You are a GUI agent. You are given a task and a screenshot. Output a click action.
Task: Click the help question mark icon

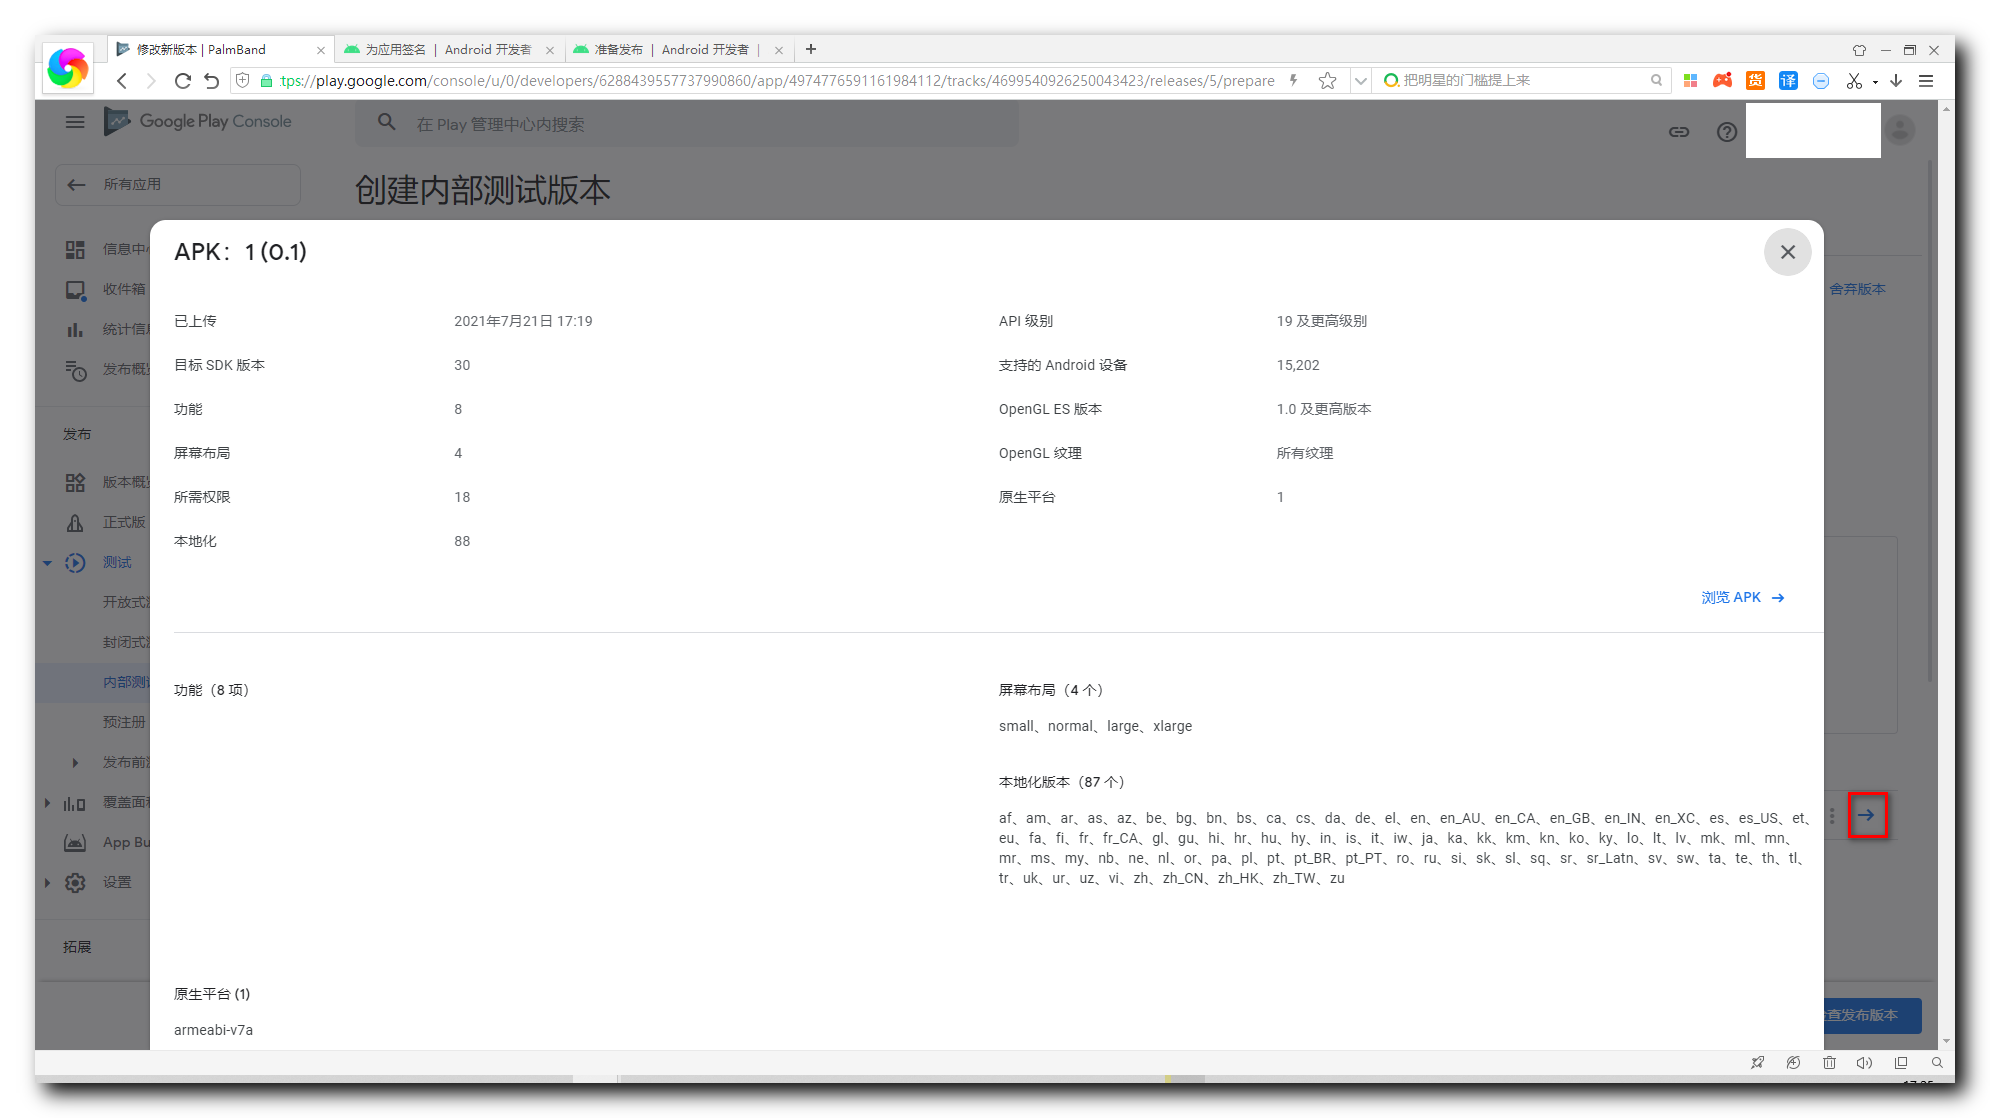point(1726,132)
